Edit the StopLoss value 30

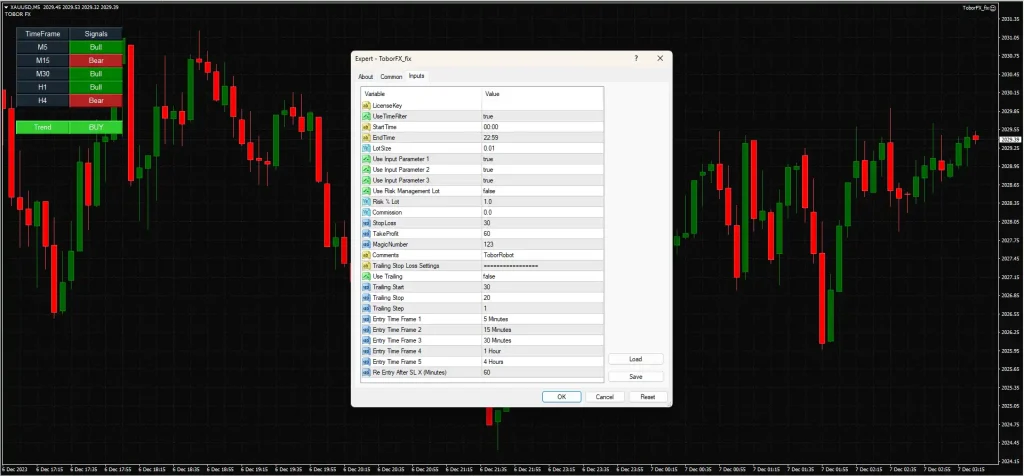(542, 223)
